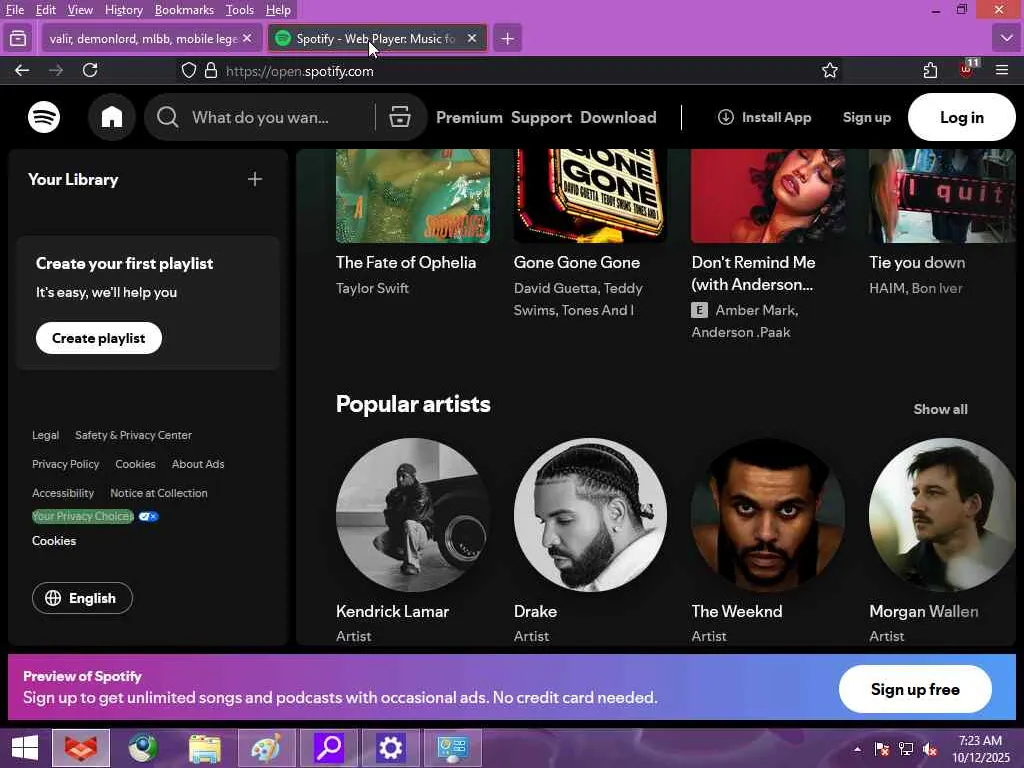This screenshot has height=768, width=1024.
Task: Click the browser Back arrow
Action: (22, 71)
